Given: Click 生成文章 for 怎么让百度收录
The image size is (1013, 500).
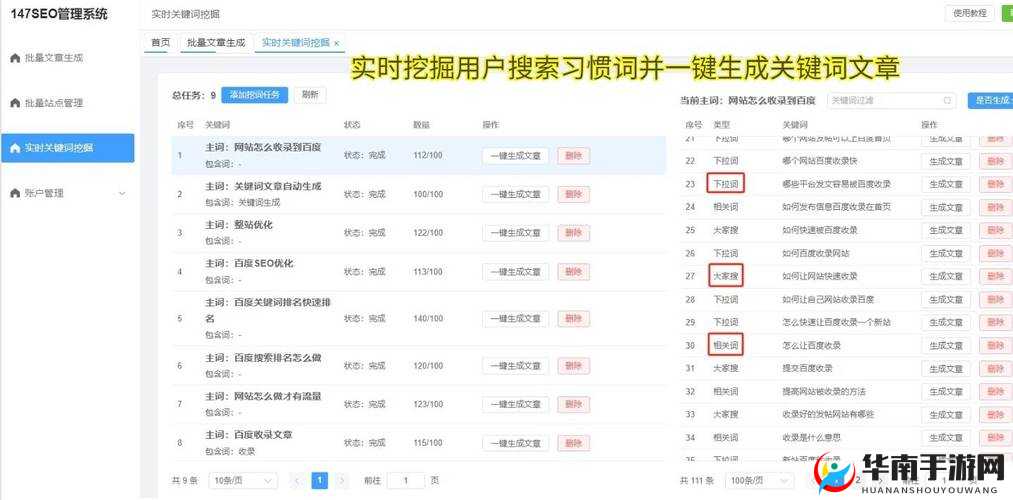Looking at the screenshot, I should point(946,346).
